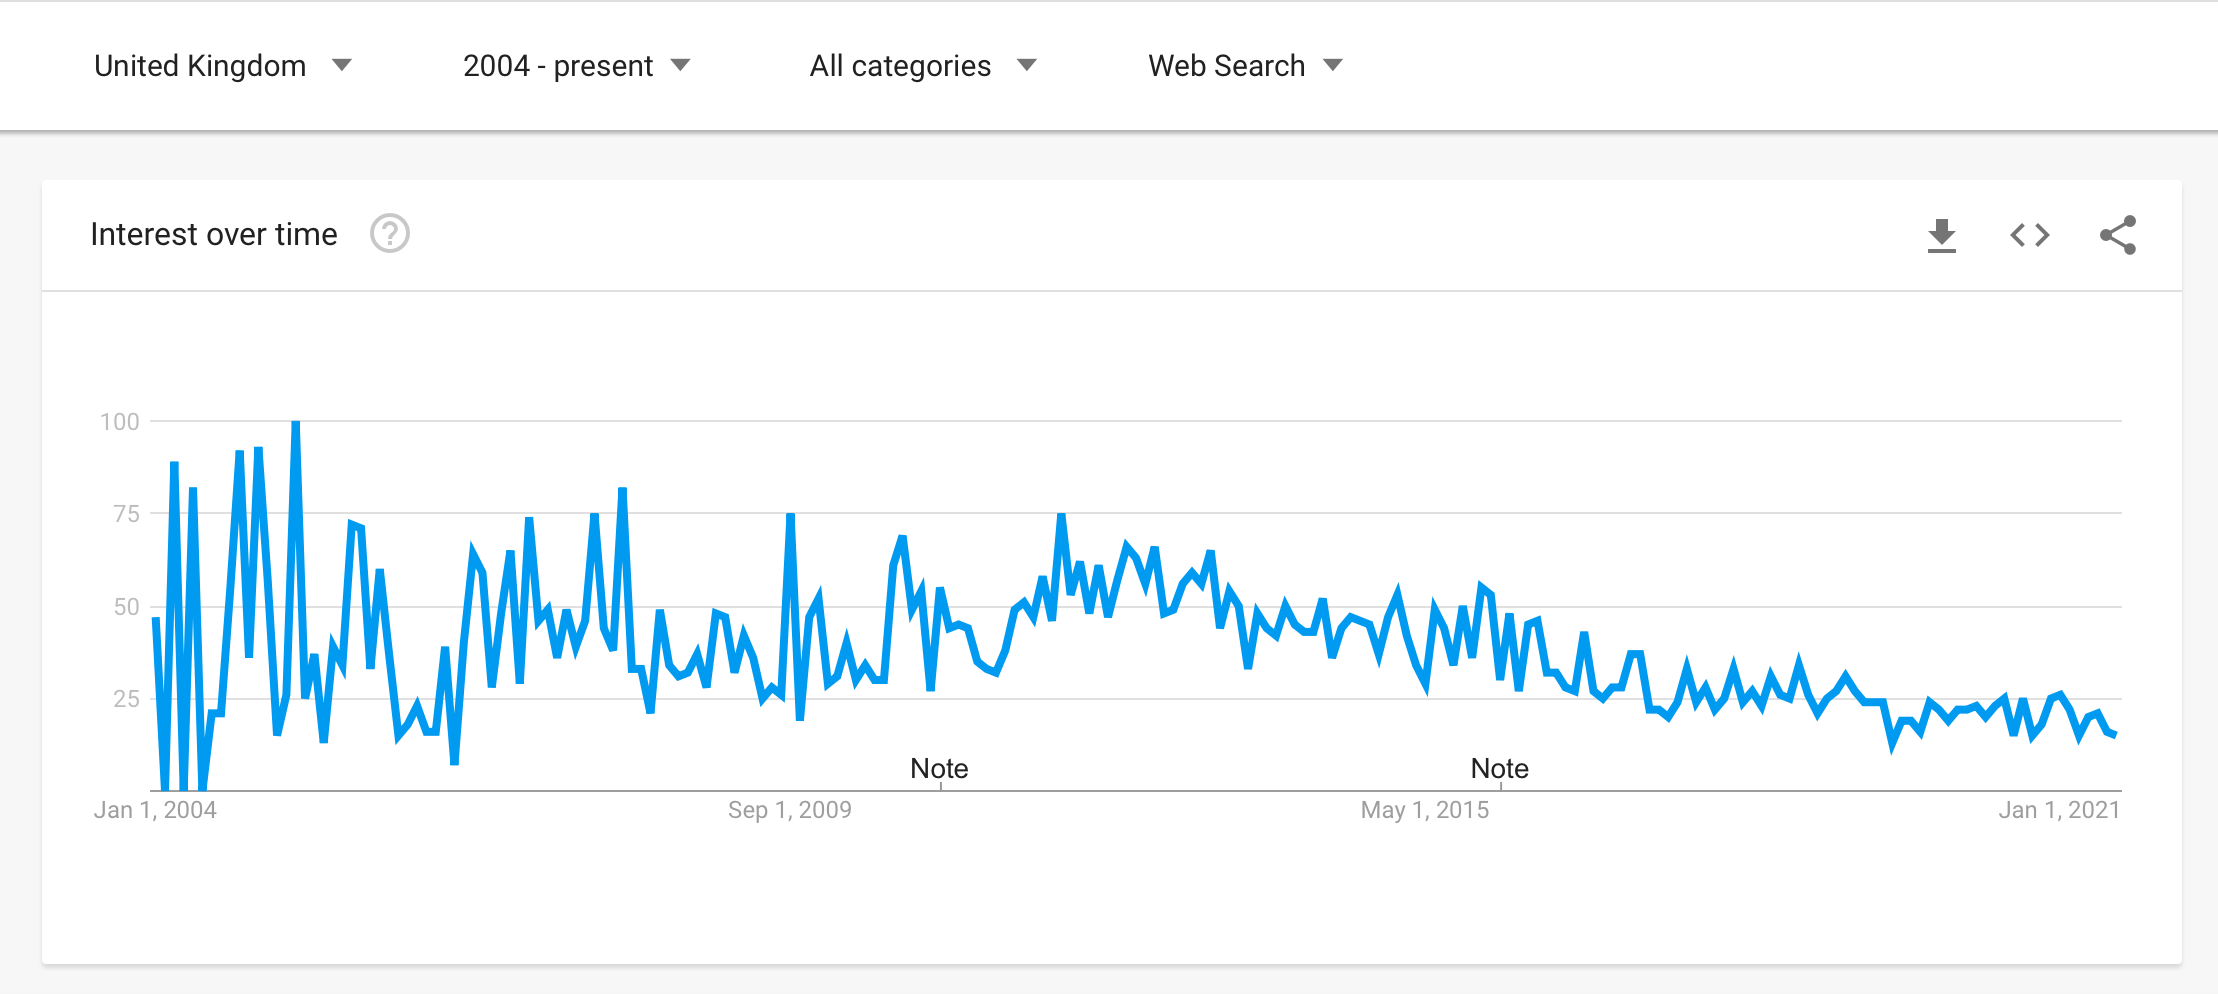Click the arrow next to Web Search

coord(1333,65)
